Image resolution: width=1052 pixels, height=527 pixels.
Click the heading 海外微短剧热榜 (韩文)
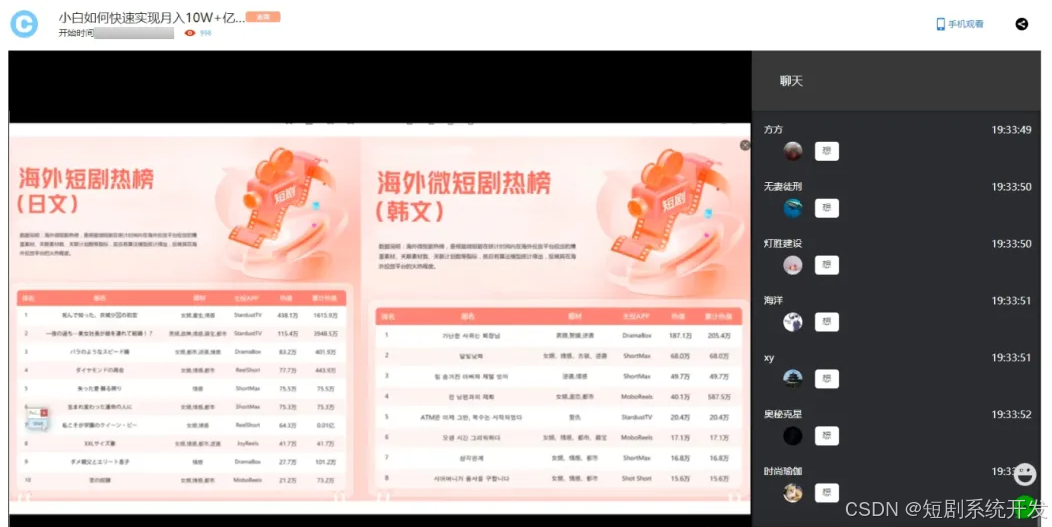click(464, 197)
